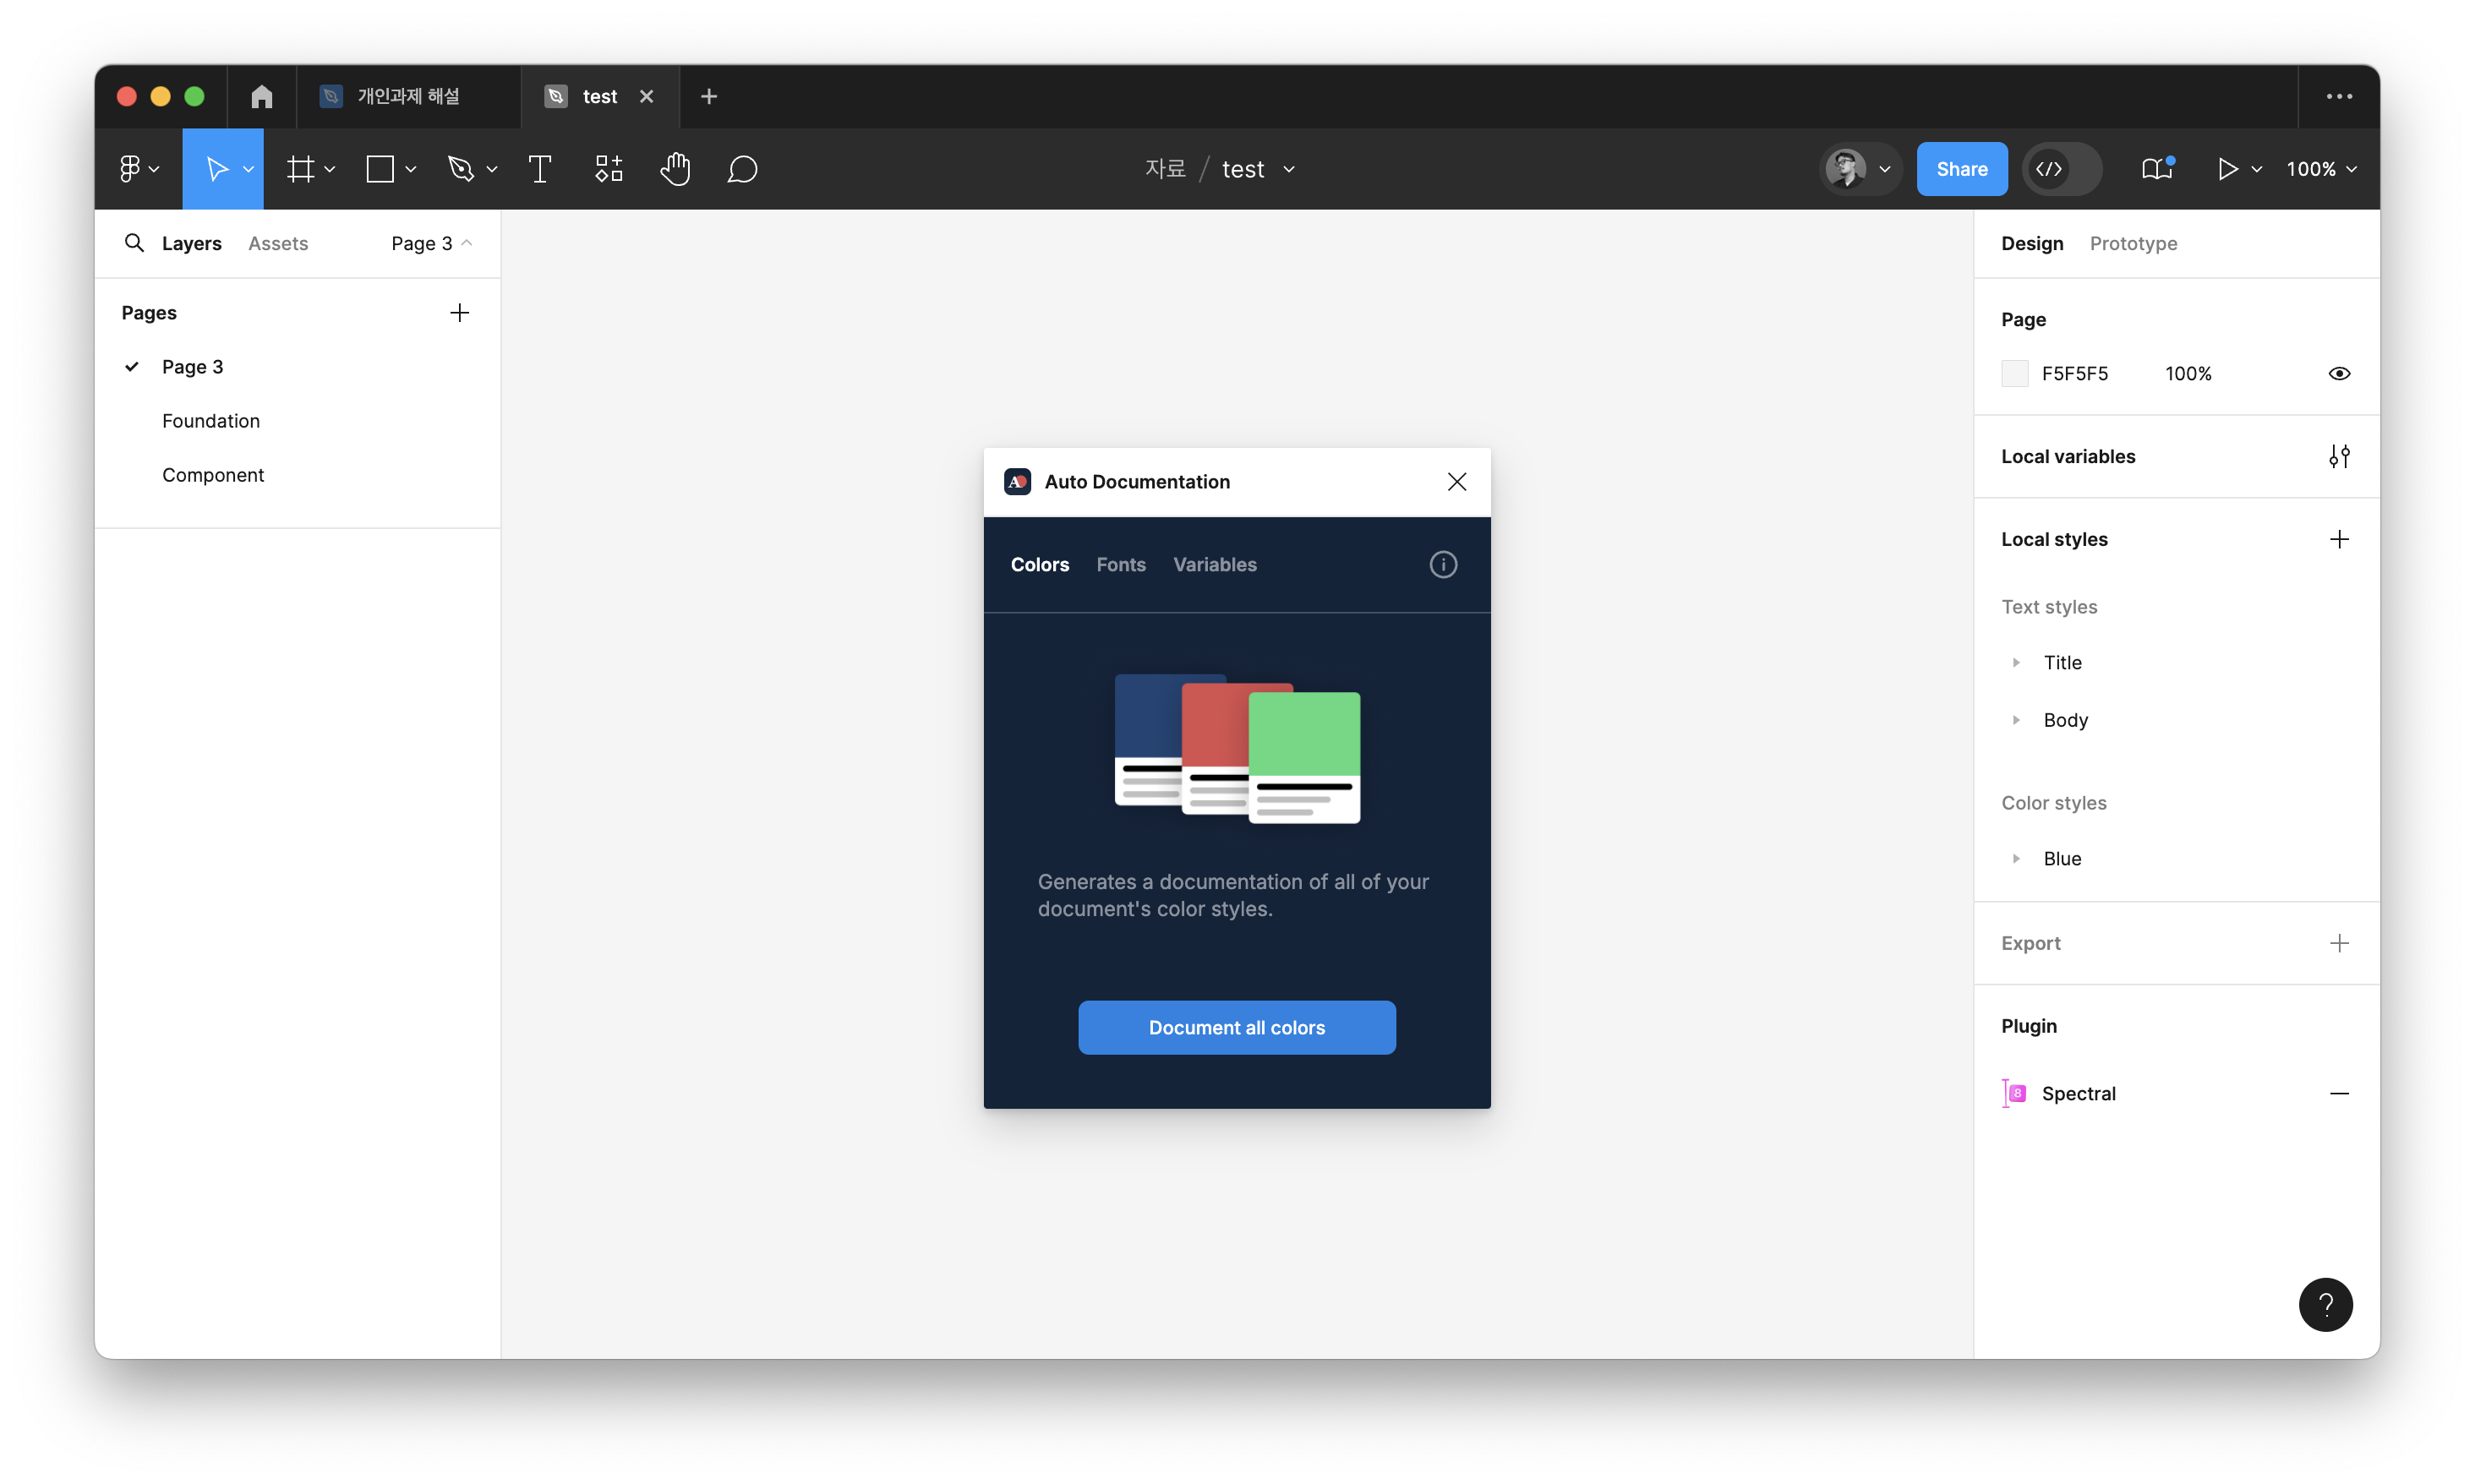Select the Hand tool
Screen dimensions: 2475x1484
pyautogui.click(x=675, y=169)
